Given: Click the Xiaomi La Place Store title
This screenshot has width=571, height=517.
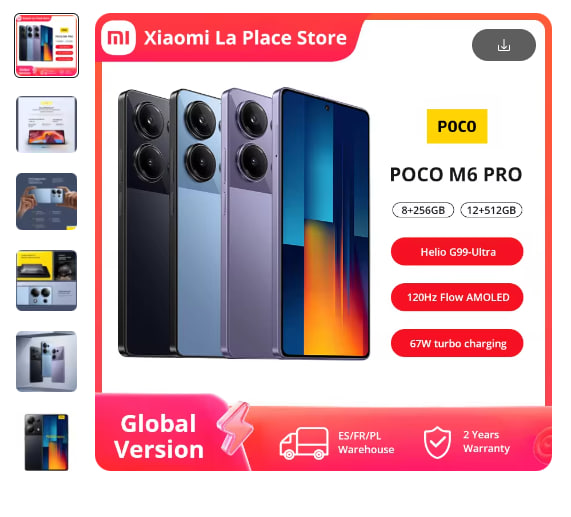Looking at the screenshot, I should tap(245, 38).
